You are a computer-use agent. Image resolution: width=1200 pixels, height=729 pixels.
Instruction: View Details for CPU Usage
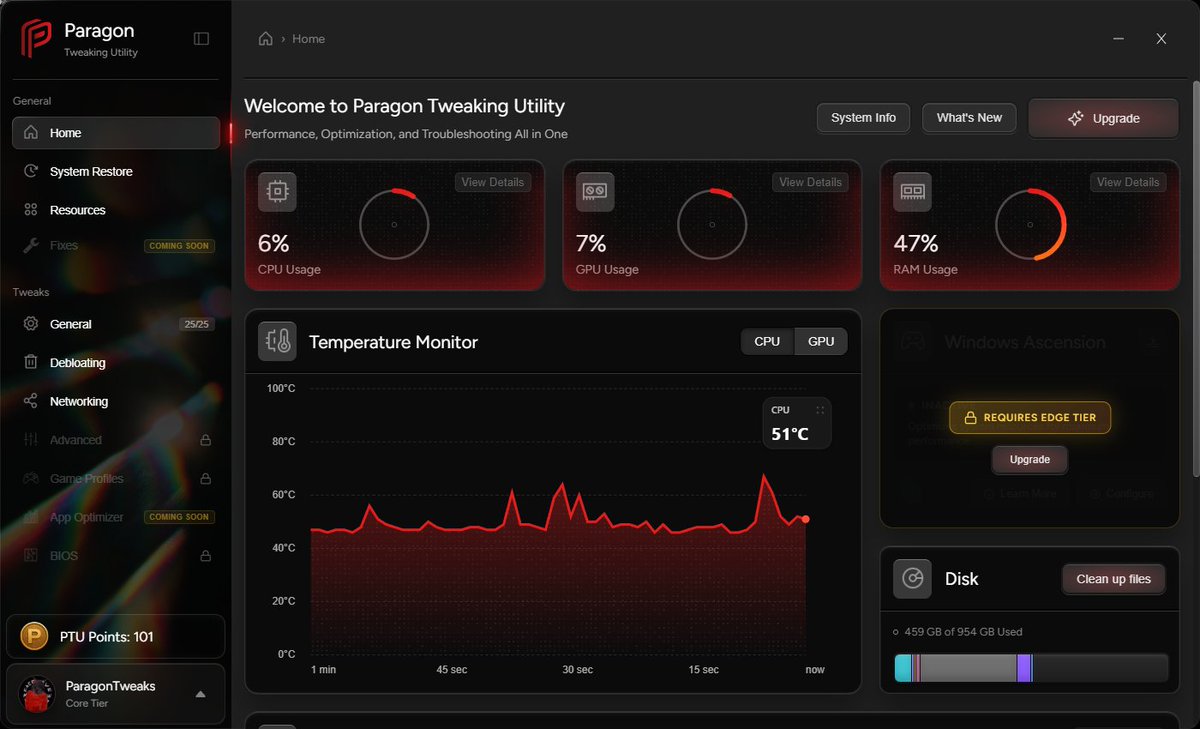click(x=493, y=182)
